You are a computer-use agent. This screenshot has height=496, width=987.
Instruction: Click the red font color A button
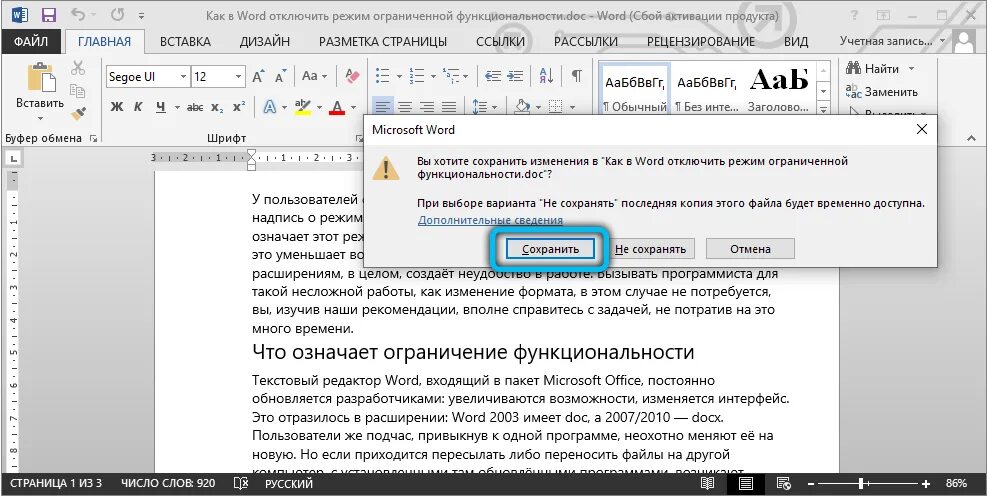click(x=338, y=108)
